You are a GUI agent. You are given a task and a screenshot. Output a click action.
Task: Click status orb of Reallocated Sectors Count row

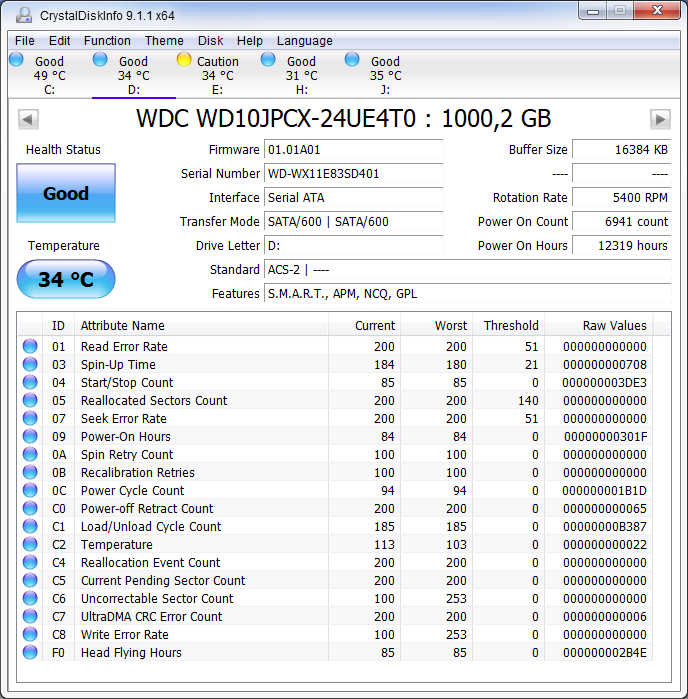[x=30, y=400]
